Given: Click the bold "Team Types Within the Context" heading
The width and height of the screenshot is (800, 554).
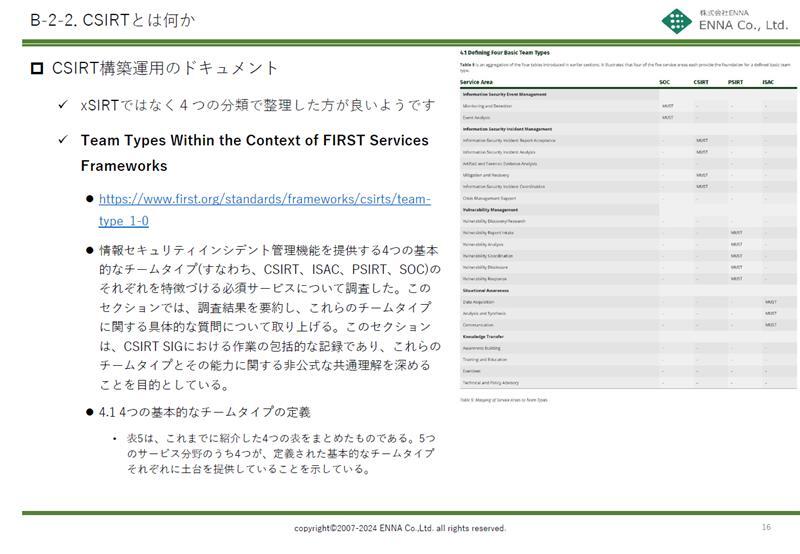Looking at the screenshot, I should tap(255, 153).
